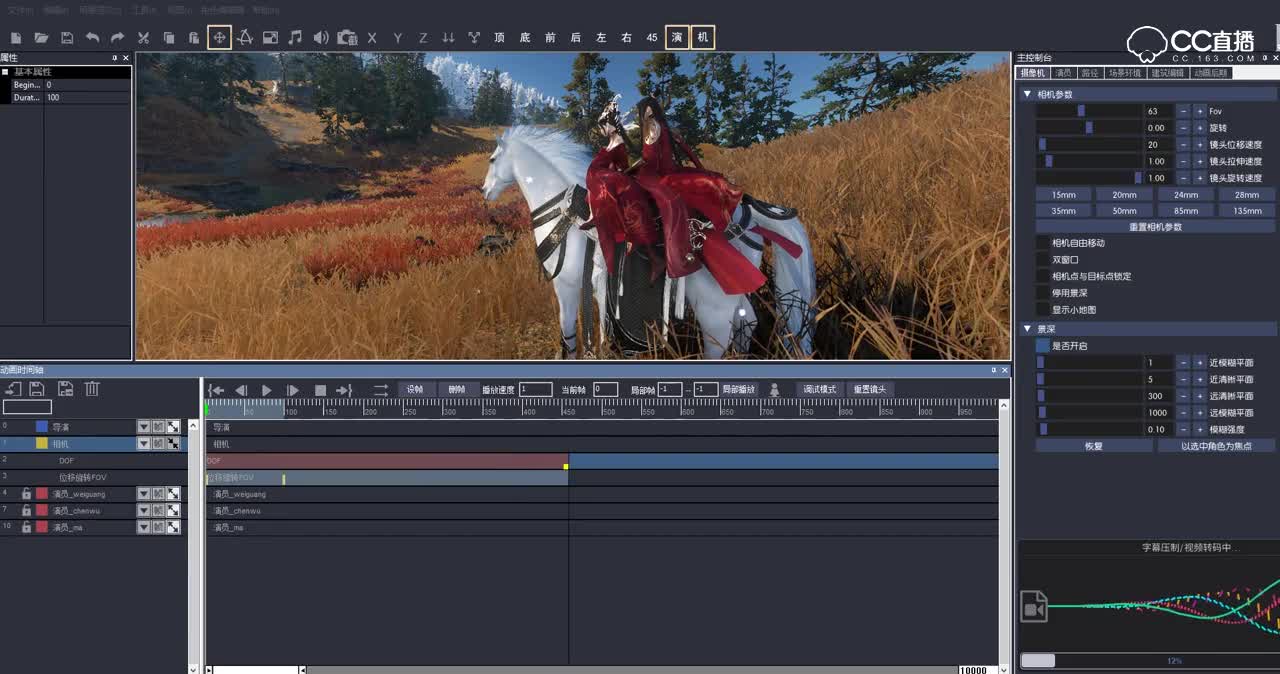Enable 双窗口 checkbox
The image size is (1280, 674).
pyautogui.click(x=1043, y=259)
